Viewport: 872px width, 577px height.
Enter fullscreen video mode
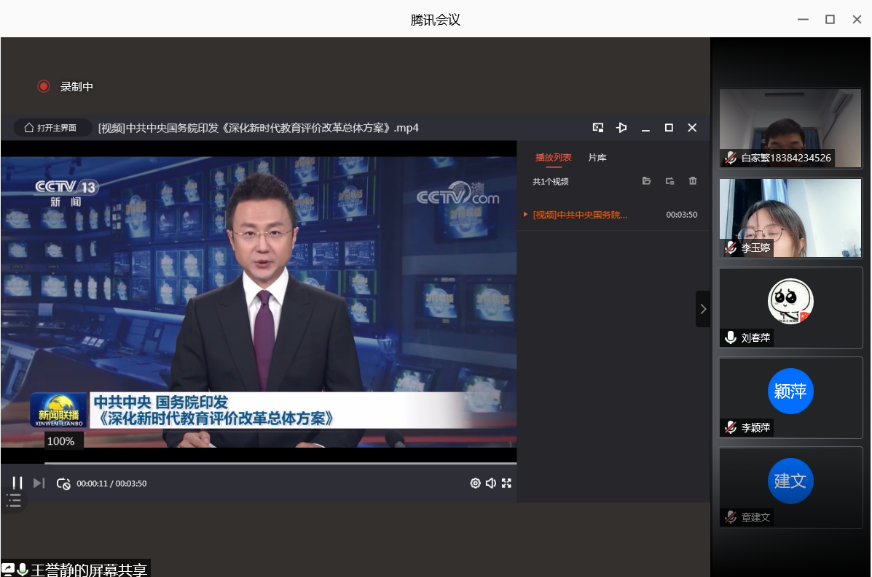507,483
